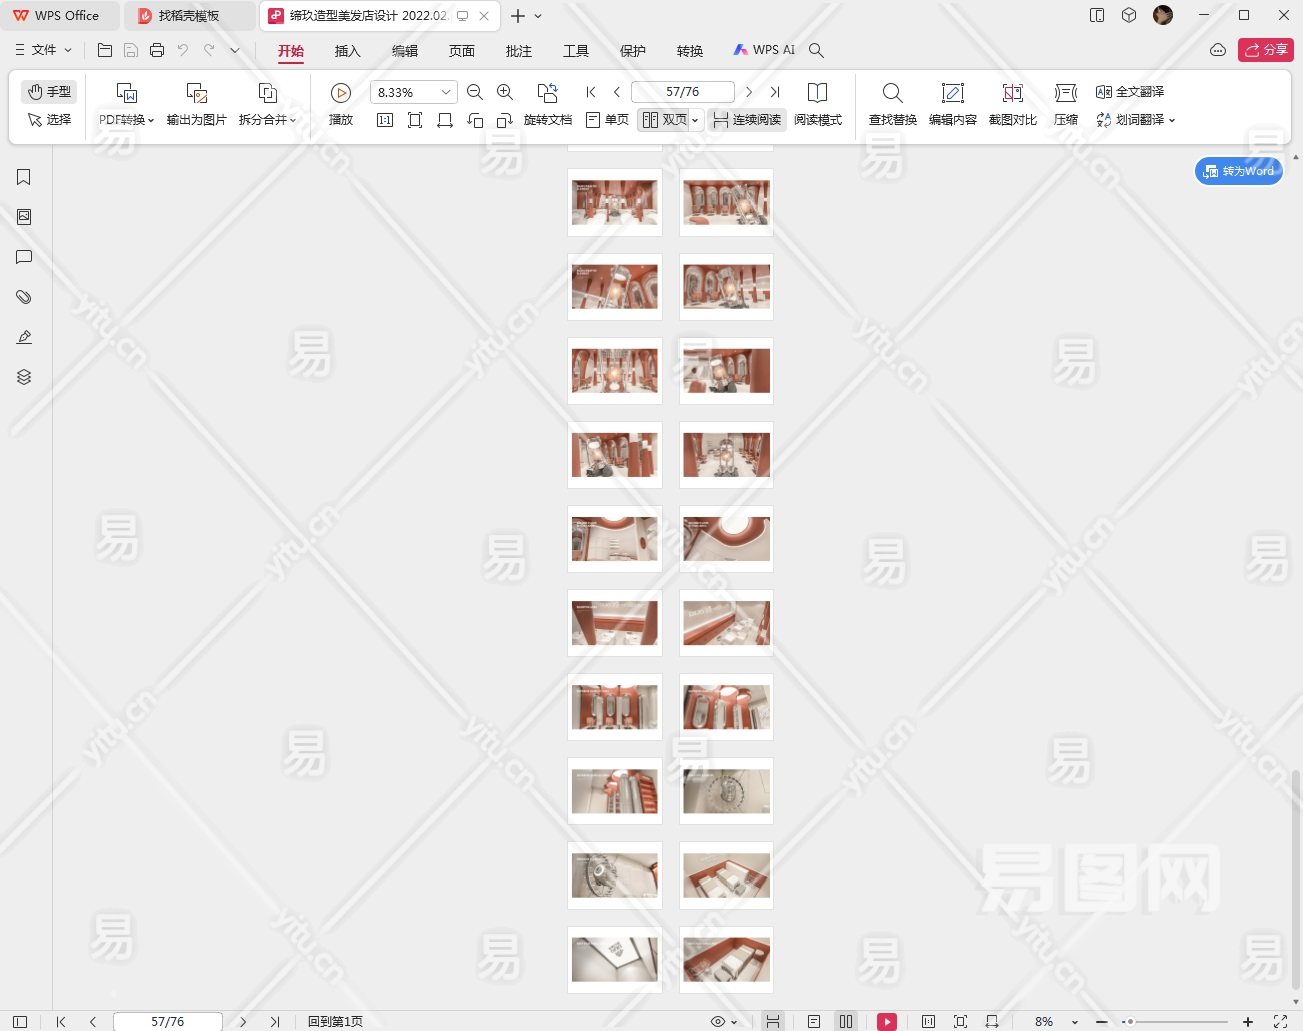Toggle continuous reading mode
Image resolution: width=1303 pixels, height=1031 pixels.
747,120
